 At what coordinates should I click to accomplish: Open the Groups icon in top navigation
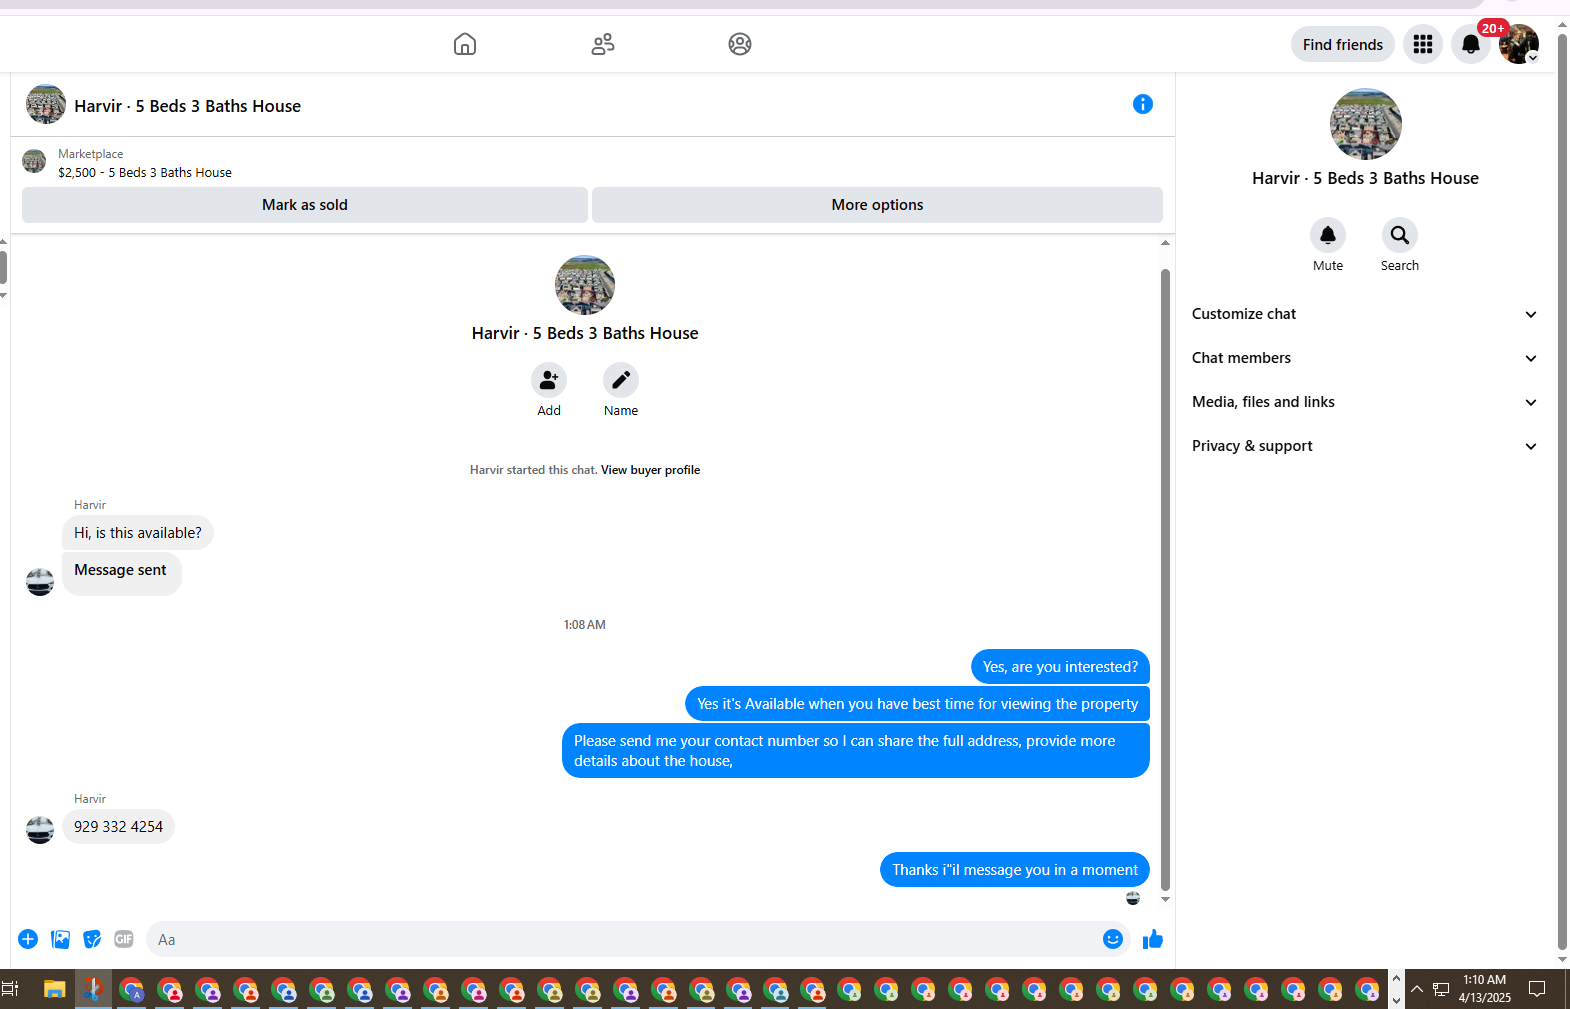pos(740,44)
